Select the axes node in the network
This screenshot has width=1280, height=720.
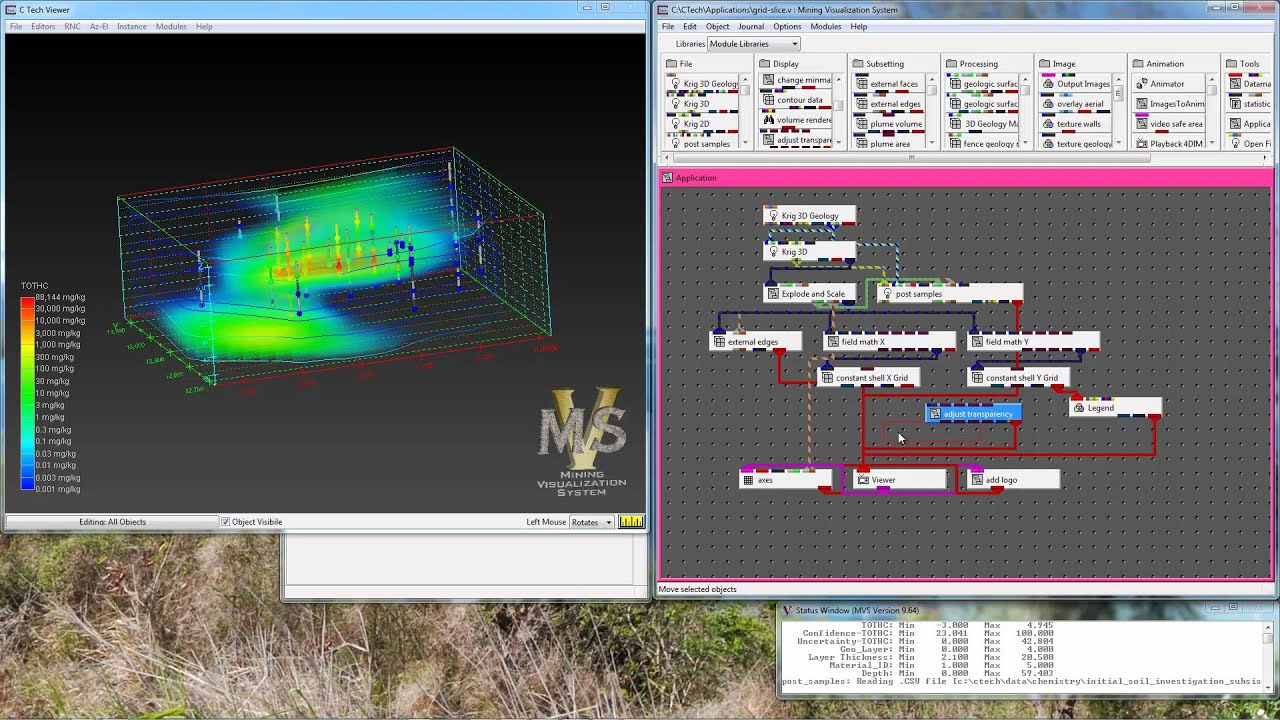[x=785, y=480]
